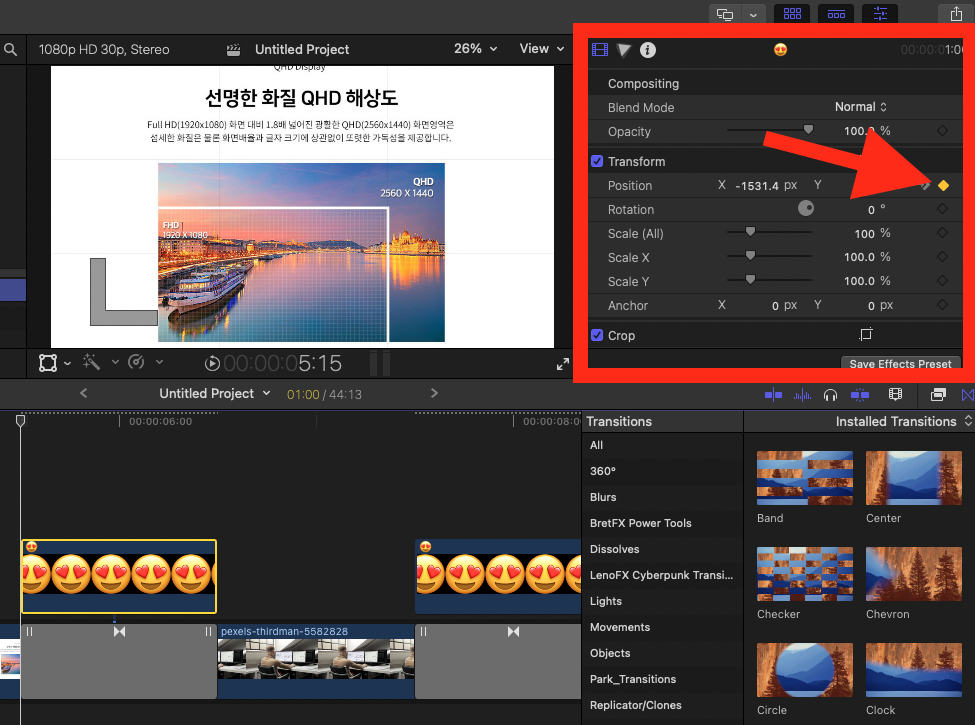Click the Crop onscreen controls icon
This screenshot has width=975, height=725.
point(866,335)
